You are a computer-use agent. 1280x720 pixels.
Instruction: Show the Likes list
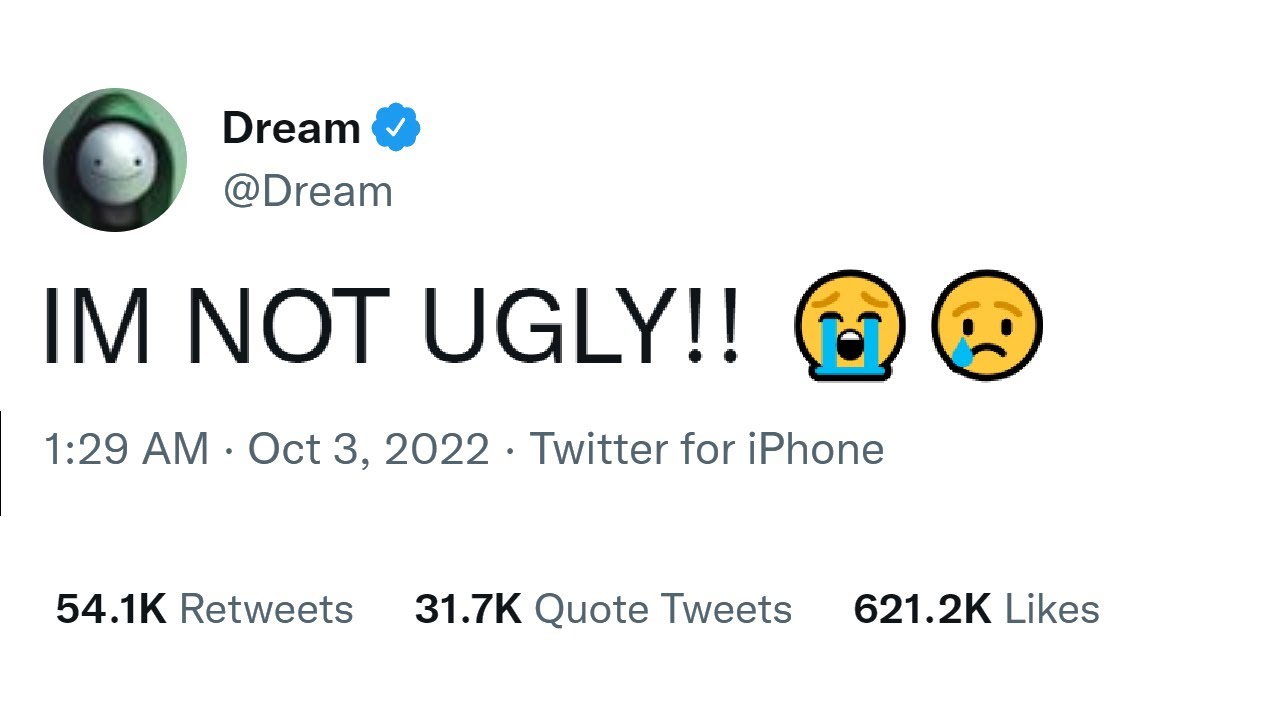click(x=1051, y=609)
